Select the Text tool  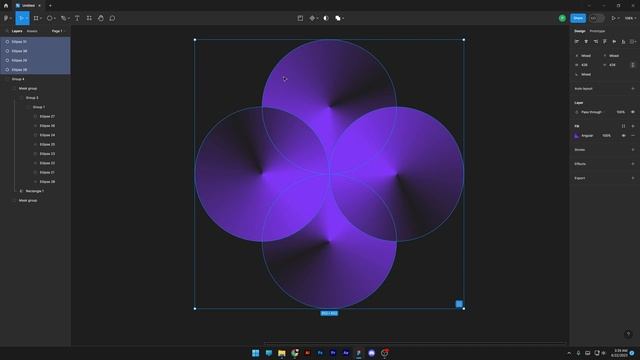[x=77, y=18]
